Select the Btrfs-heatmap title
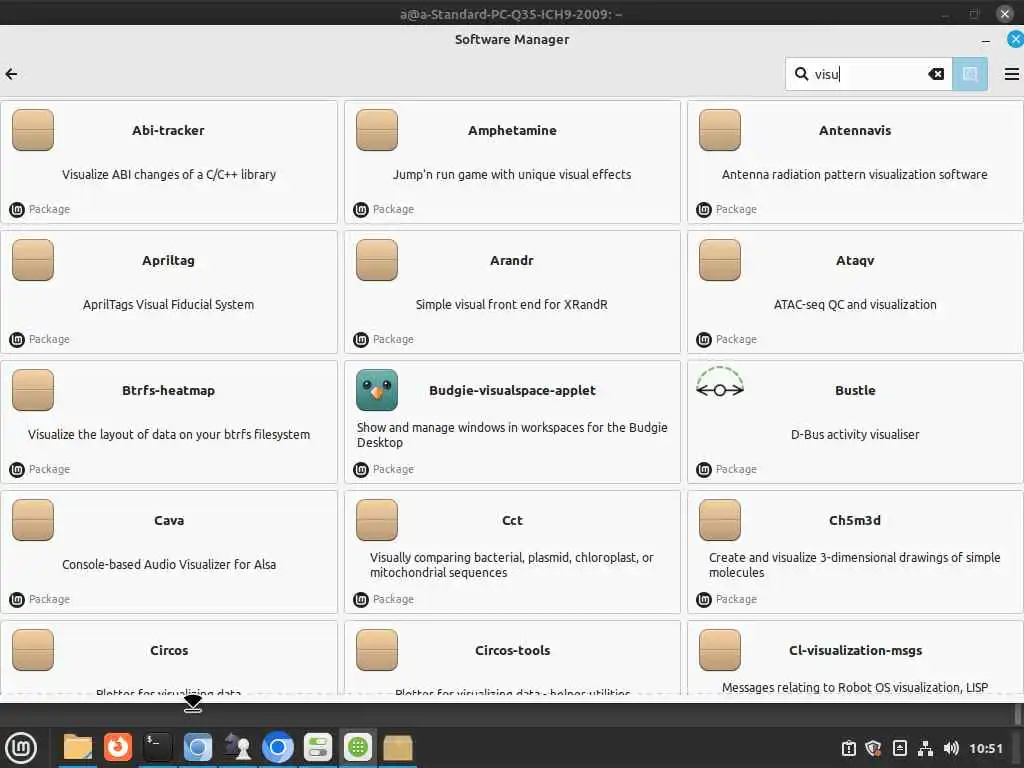1024x768 pixels. (168, 390)
